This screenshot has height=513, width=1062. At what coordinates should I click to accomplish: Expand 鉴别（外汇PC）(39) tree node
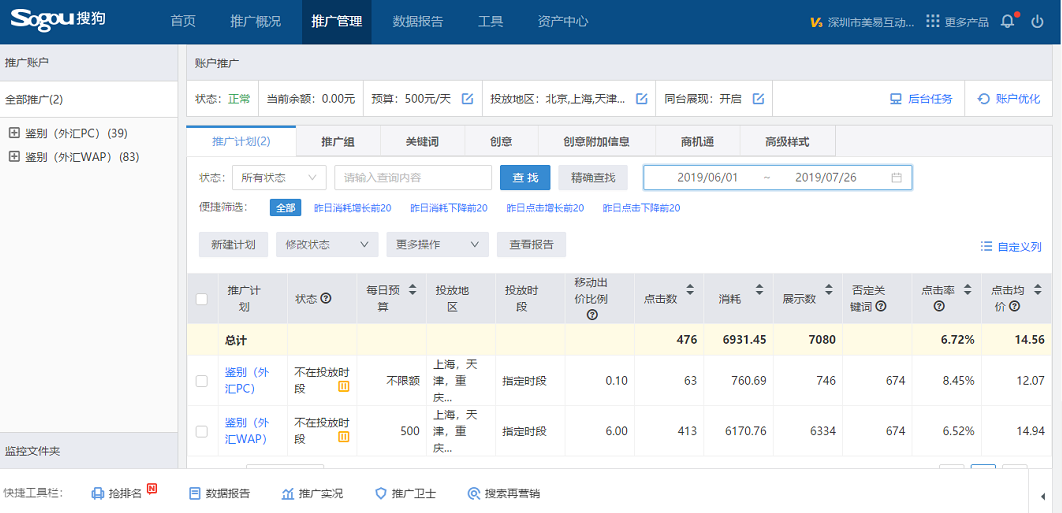[x=14, y=133]
